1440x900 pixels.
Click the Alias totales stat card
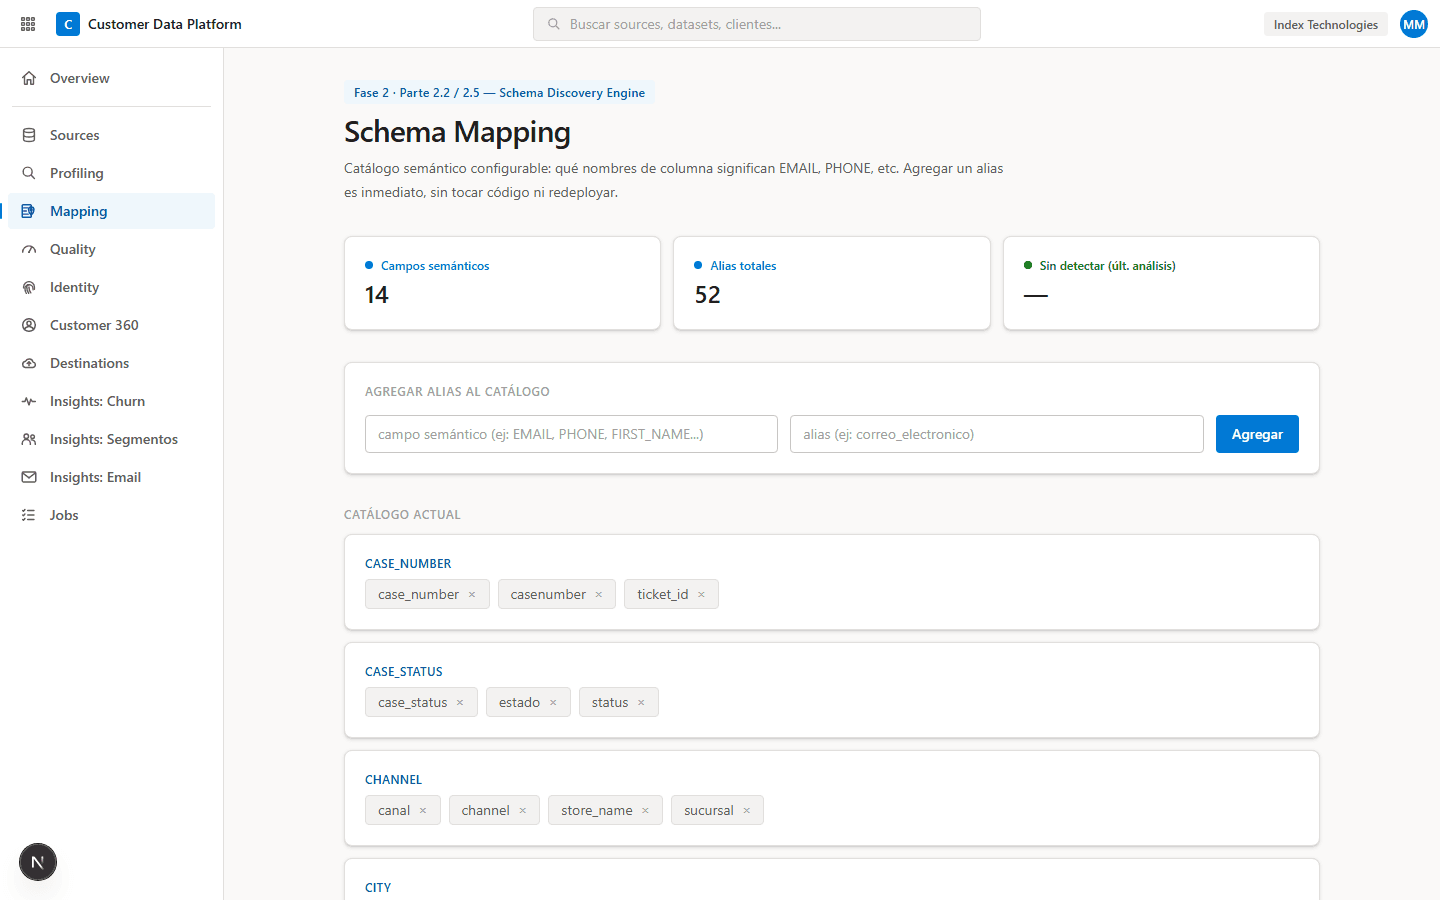832,283
